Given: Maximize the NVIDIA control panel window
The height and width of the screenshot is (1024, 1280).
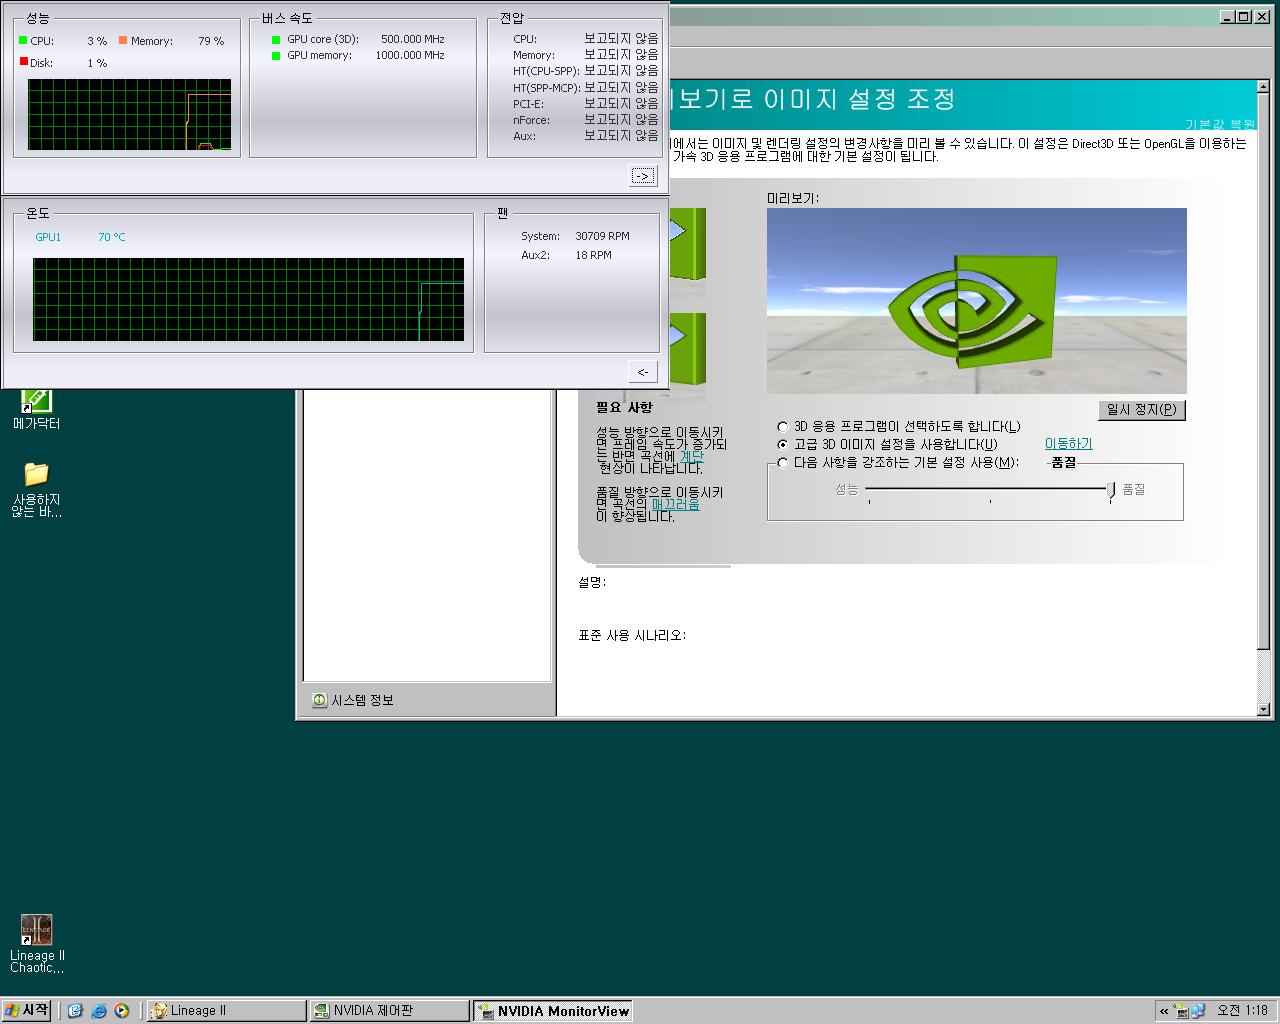Looking at the screenshot, I should point(1243,17).
